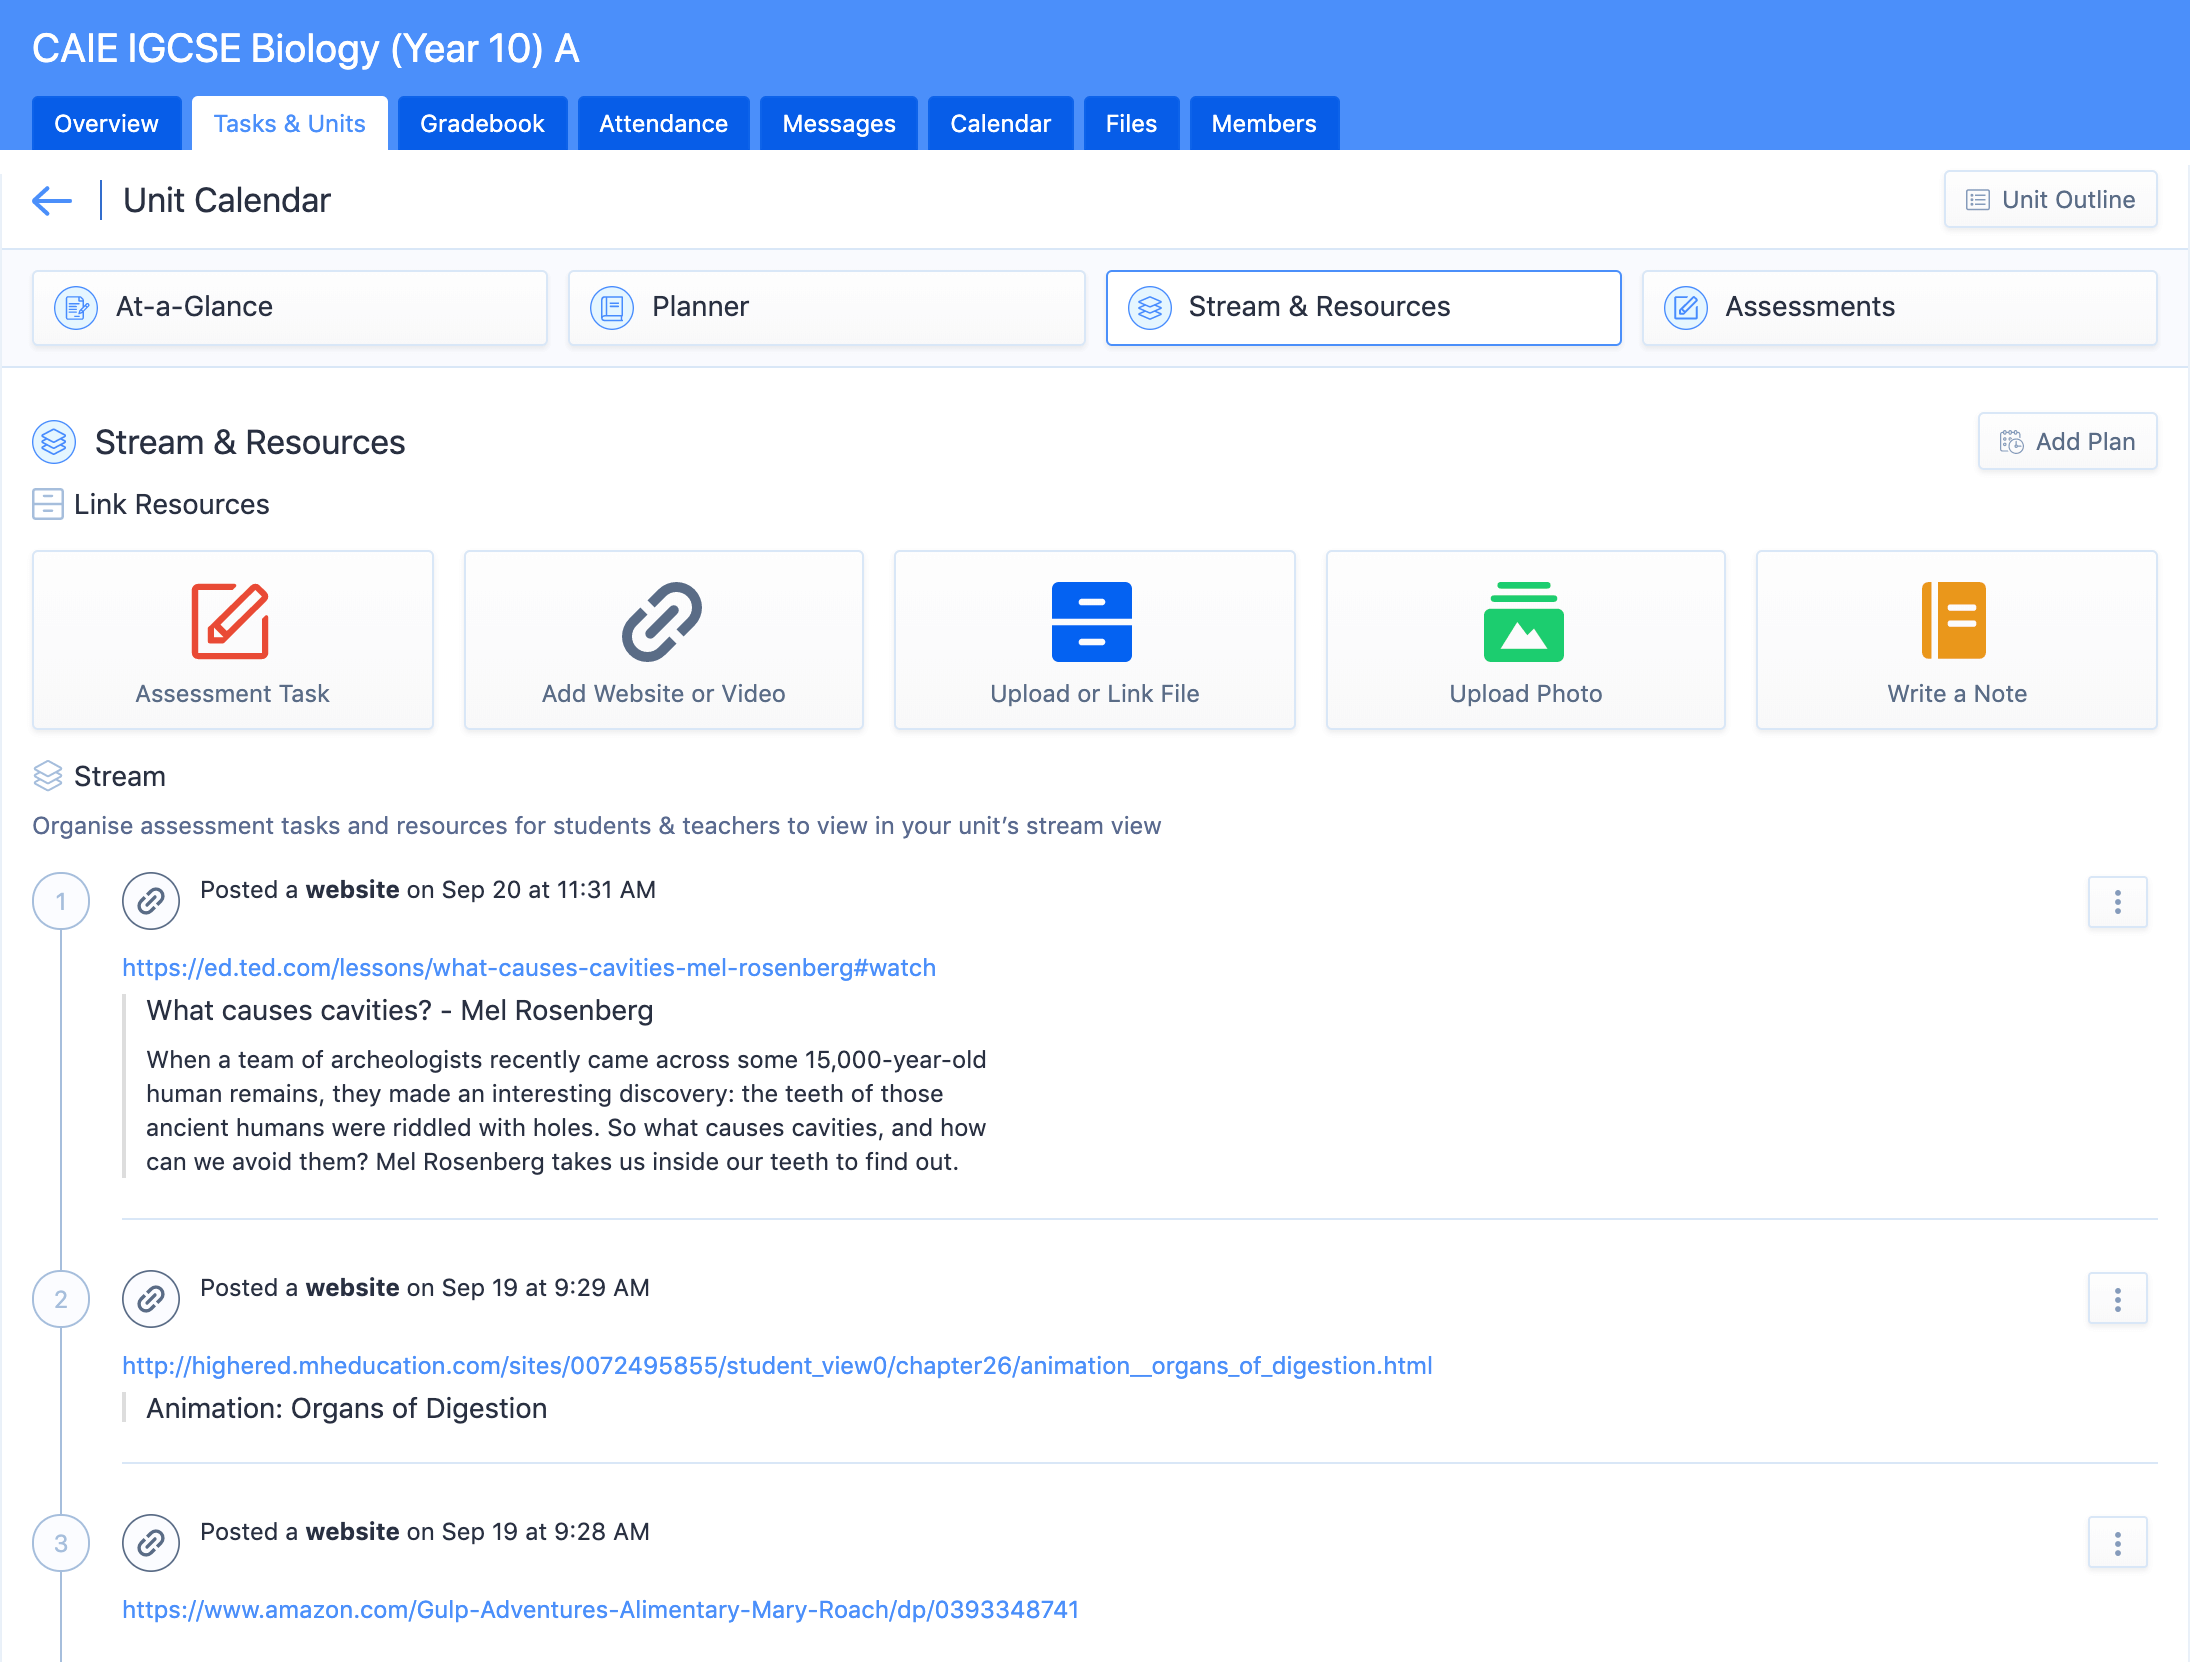Open the Assessments view

point(1900,308)
